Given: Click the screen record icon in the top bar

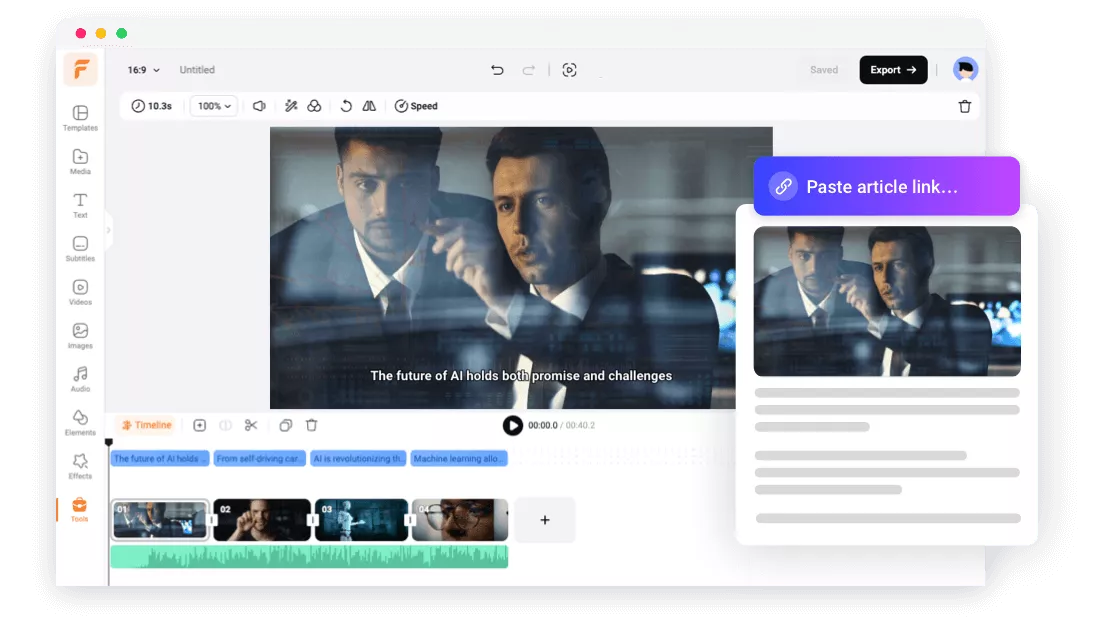Looking at the screenshot, I should (x=569, y=70).
